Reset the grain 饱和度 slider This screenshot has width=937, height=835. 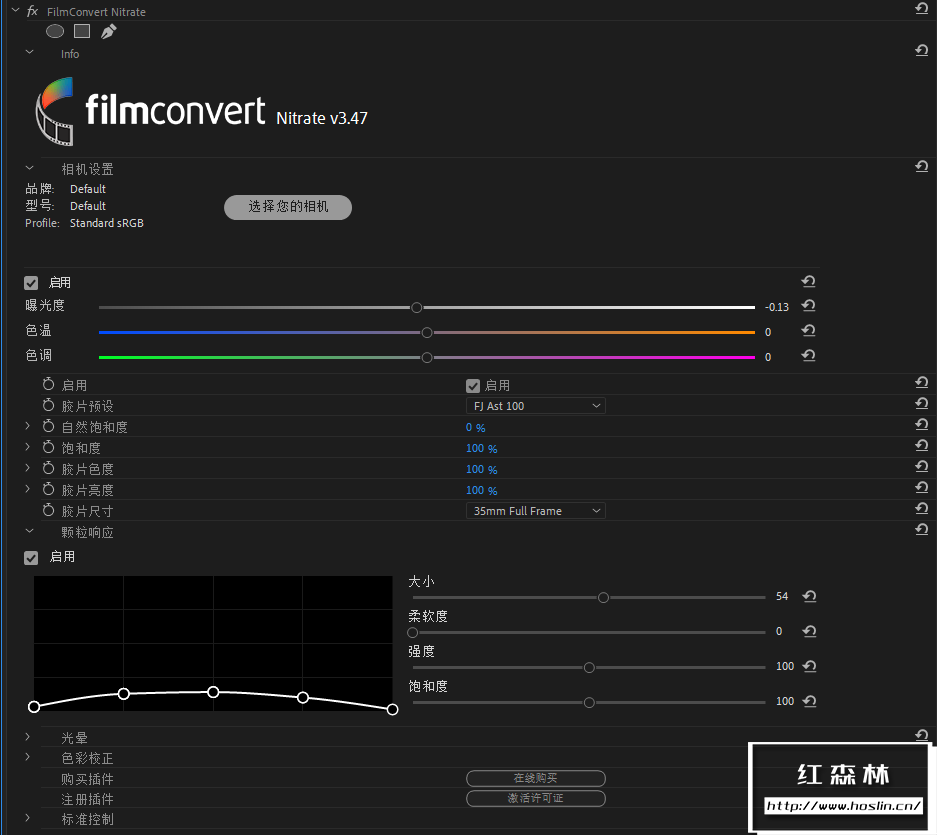point(810,701)
